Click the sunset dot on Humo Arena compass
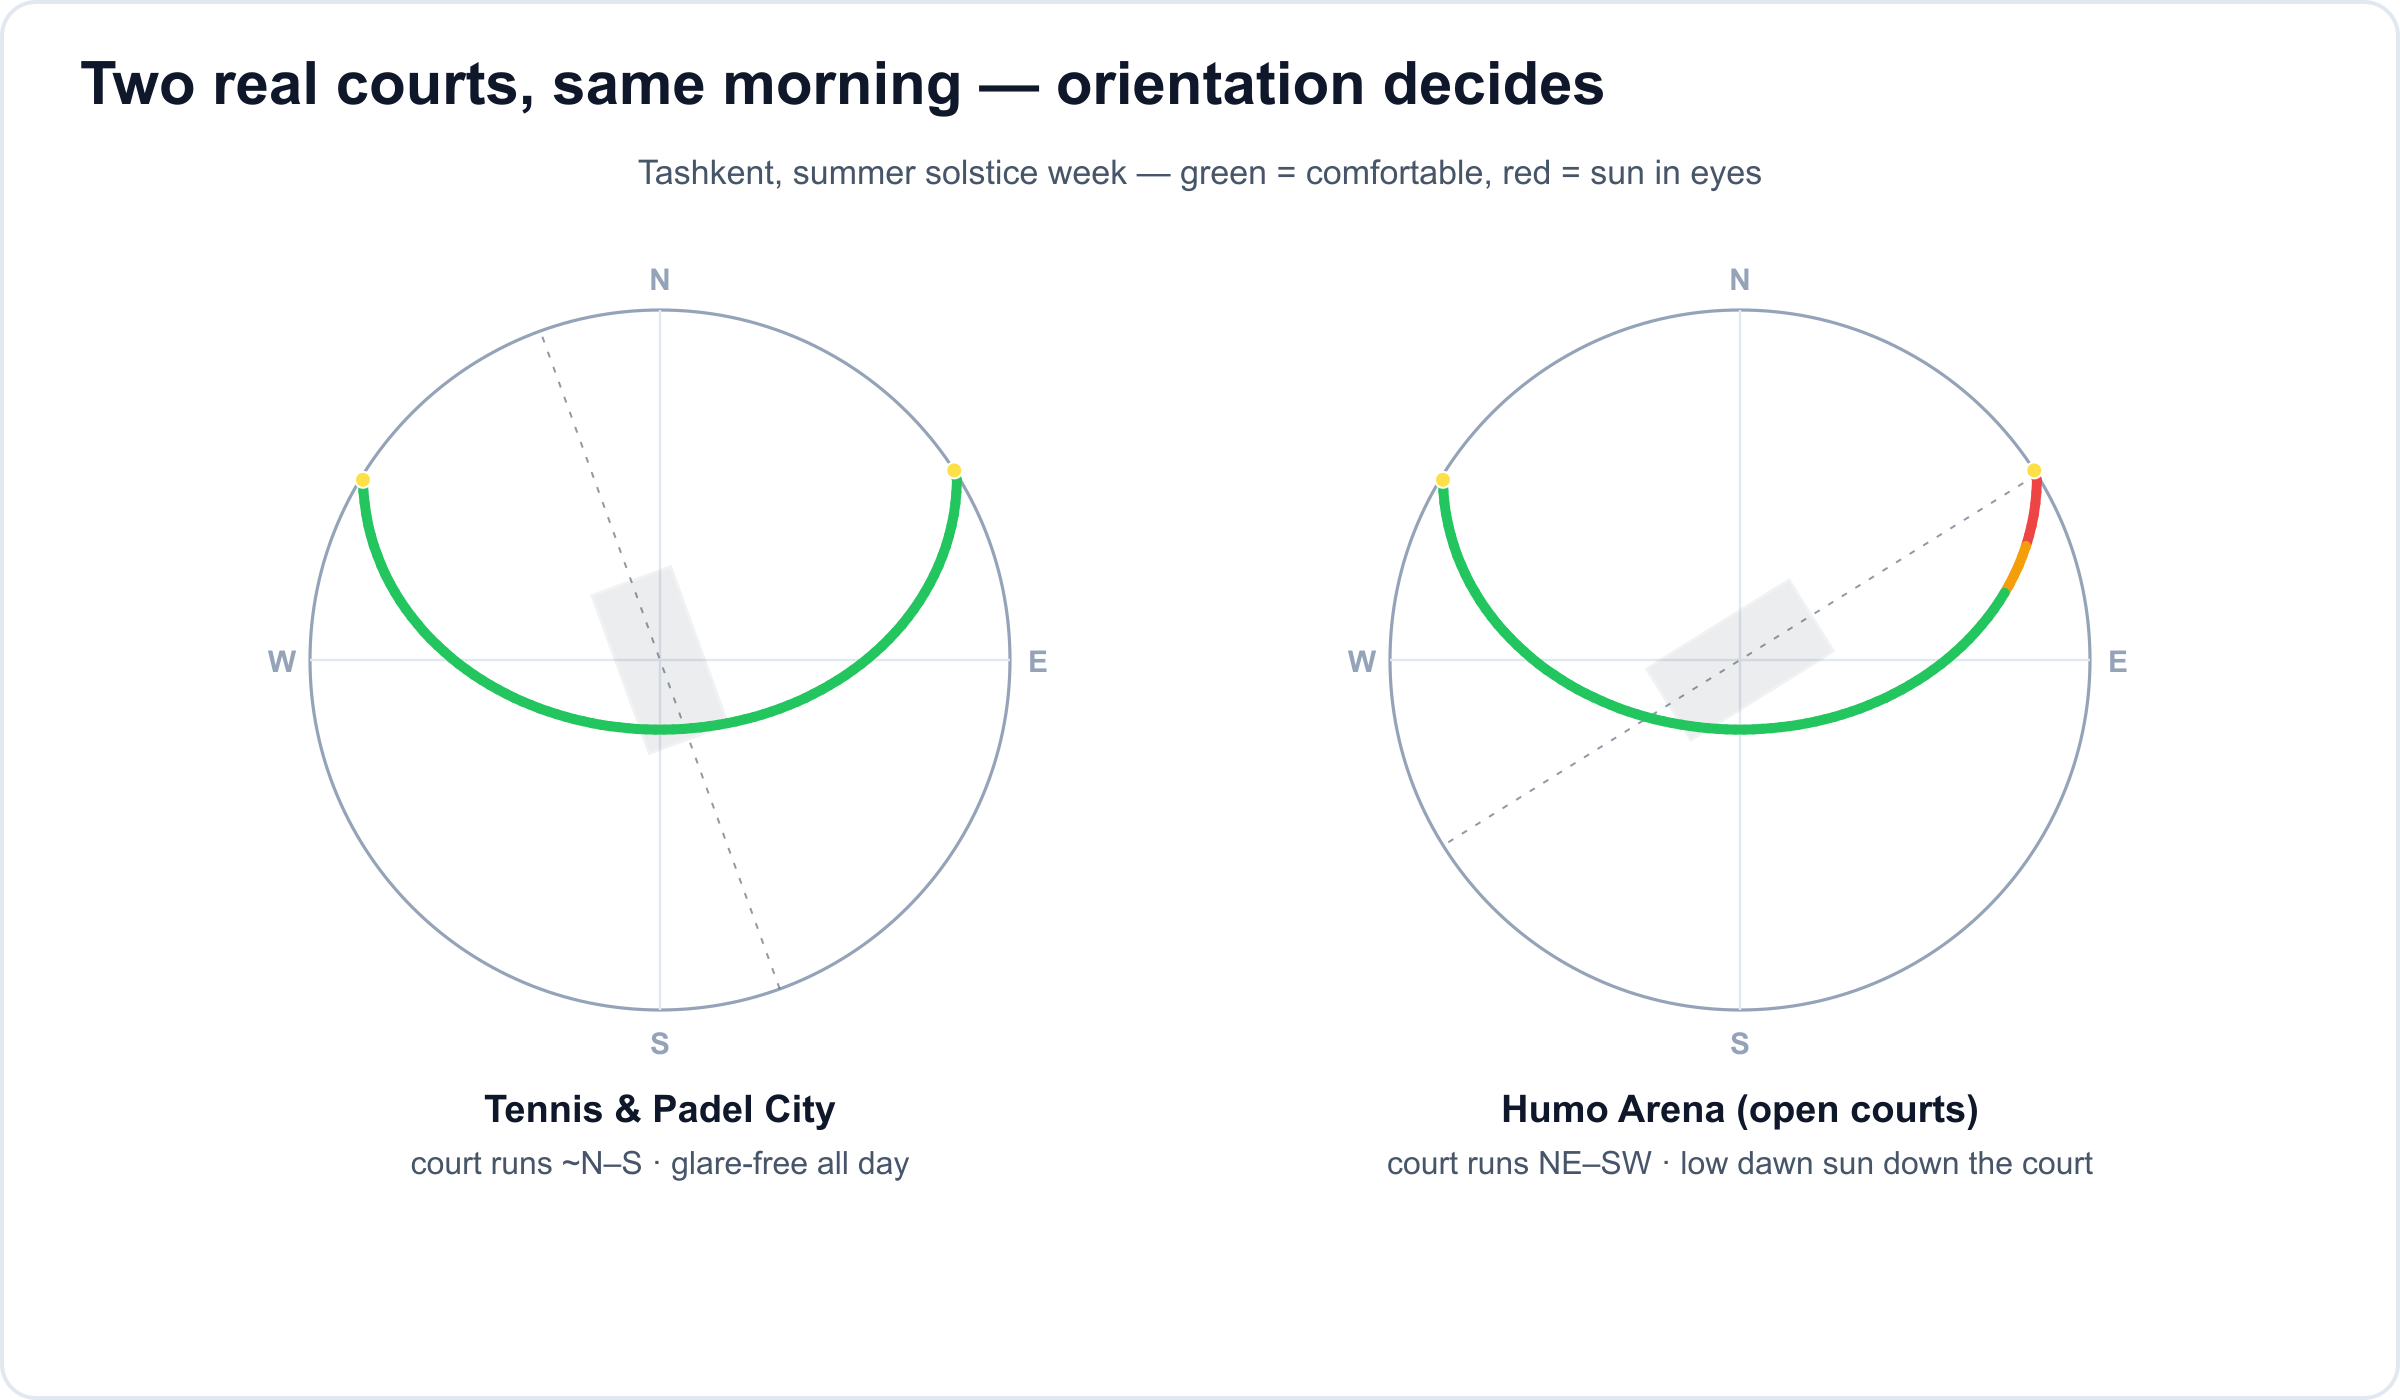Image resolution: width=2400 pixels, height=1400 pixels. pyautogui.click(x=1443, y=480)
